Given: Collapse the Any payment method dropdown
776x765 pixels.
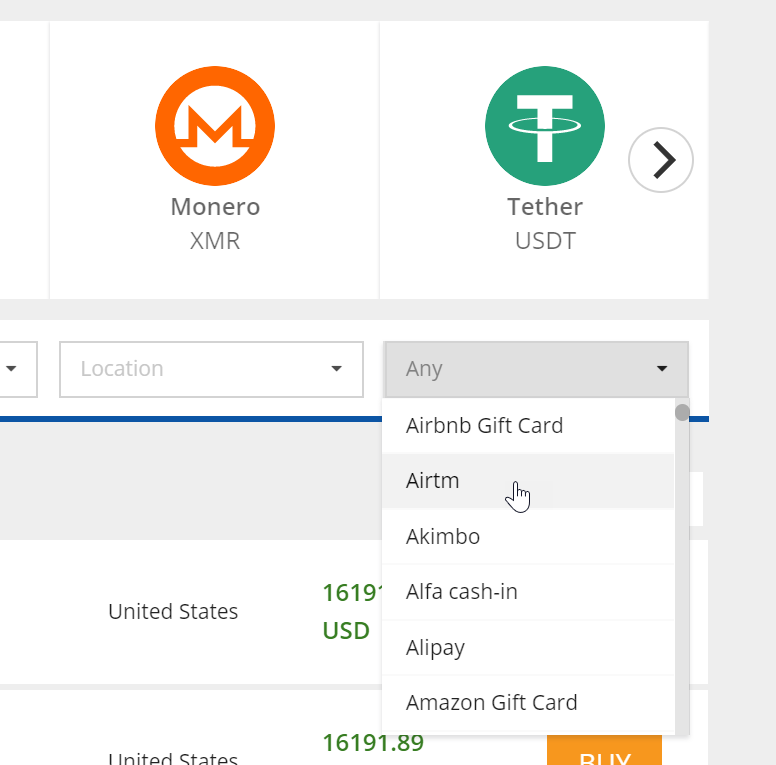Looking at the screenshot, I should (536, 369).
